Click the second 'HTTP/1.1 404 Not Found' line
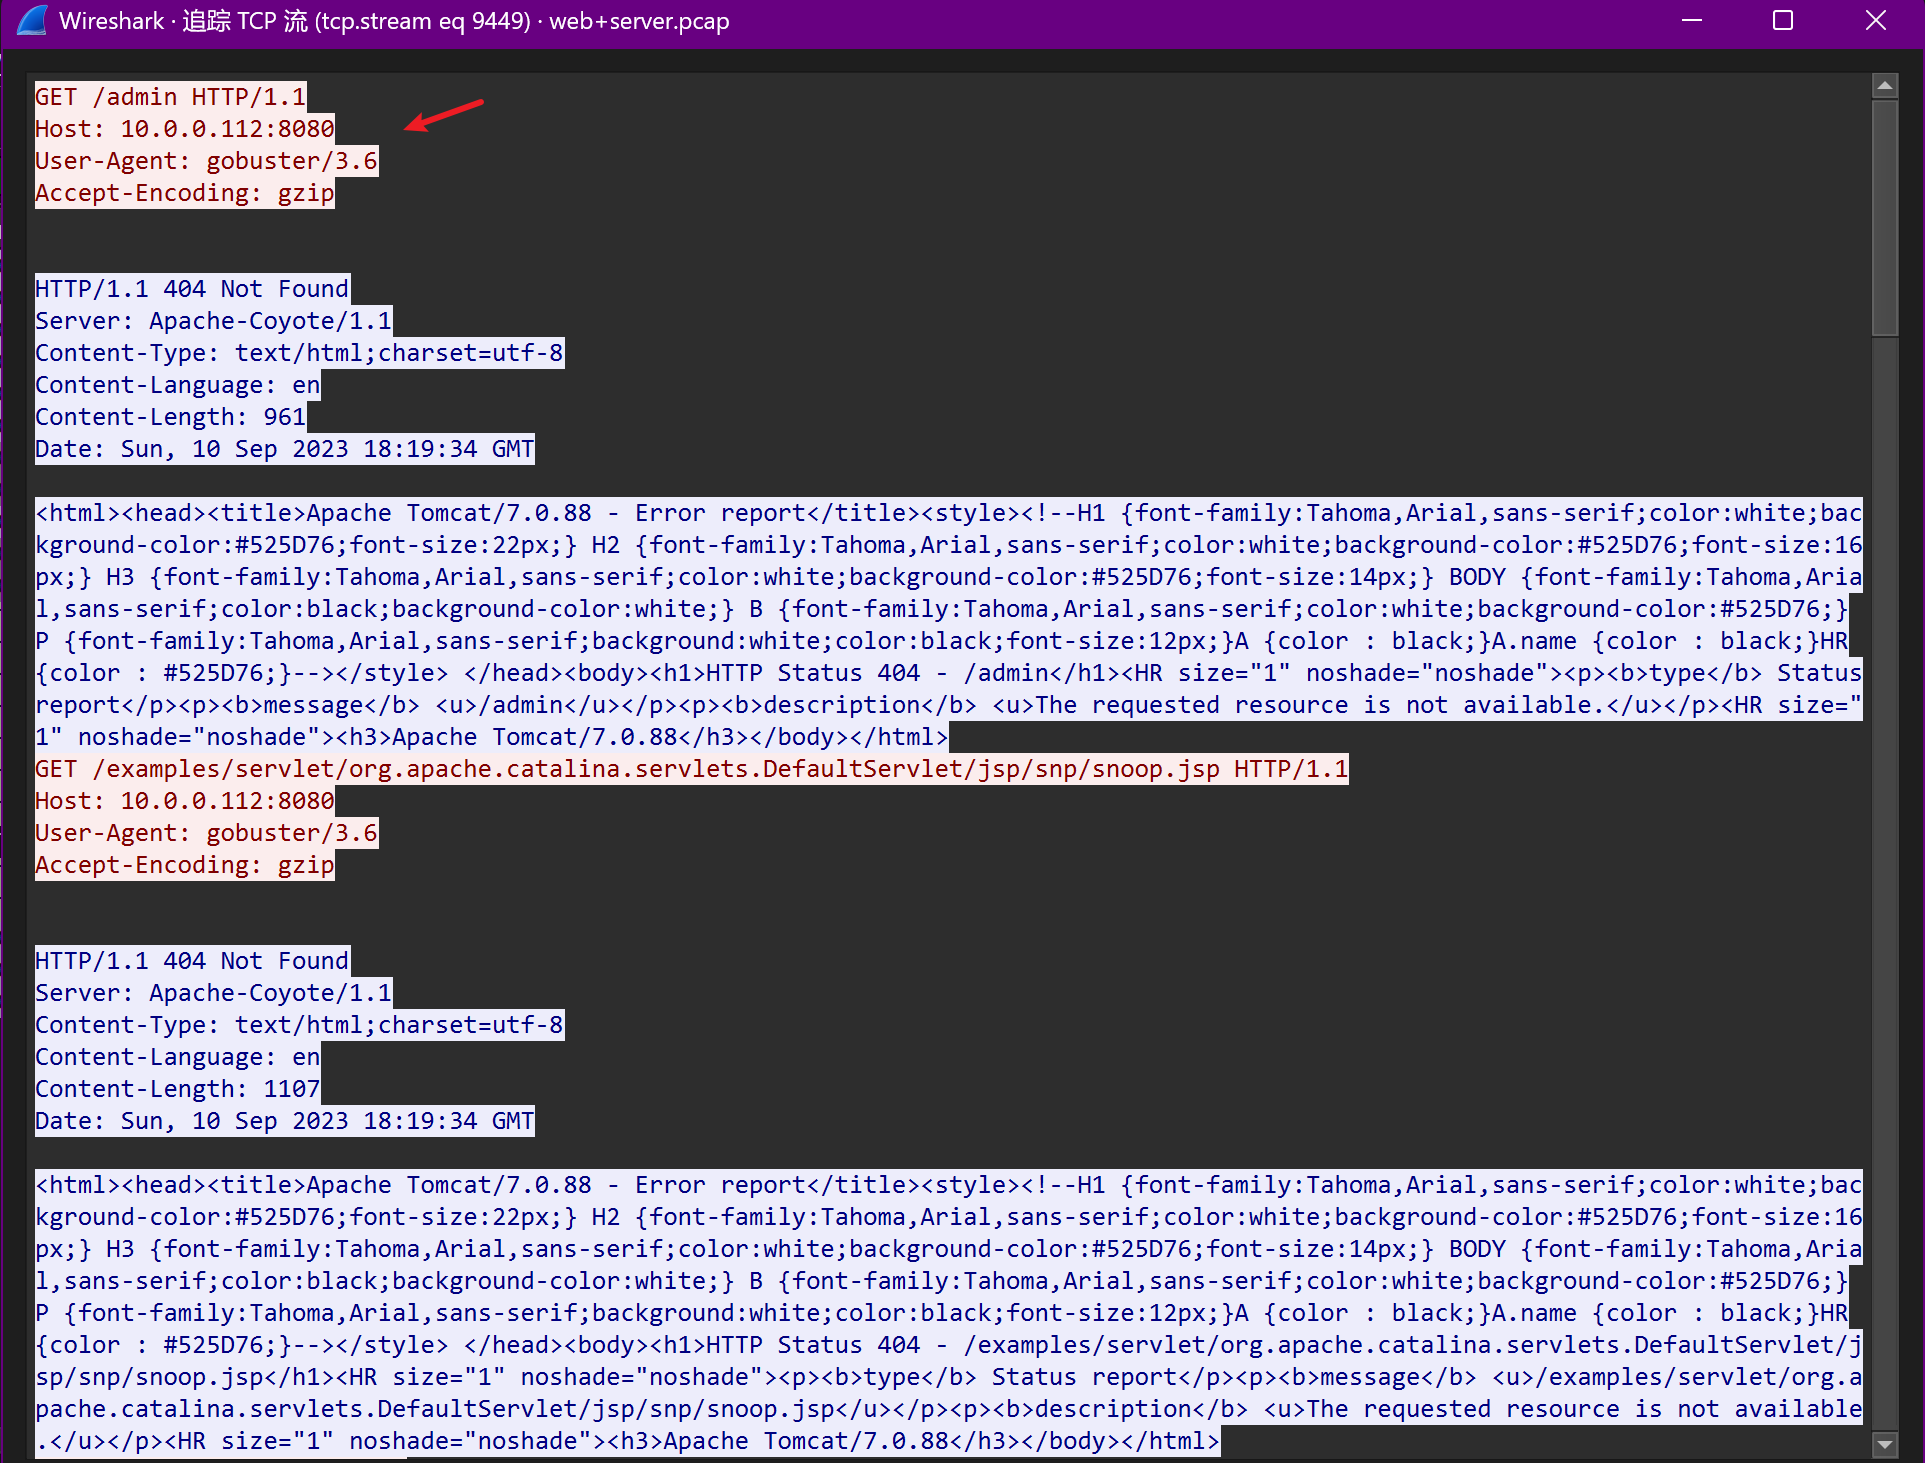The height and width of the screenshot is (1463, 1925). coord(192,961)
